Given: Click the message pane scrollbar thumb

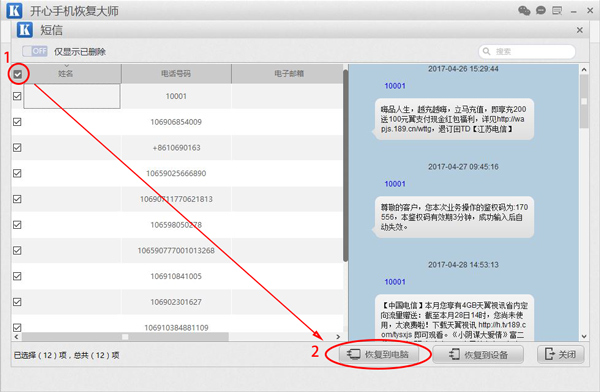Looking at the screenshot, I should (x=584, y=101).
